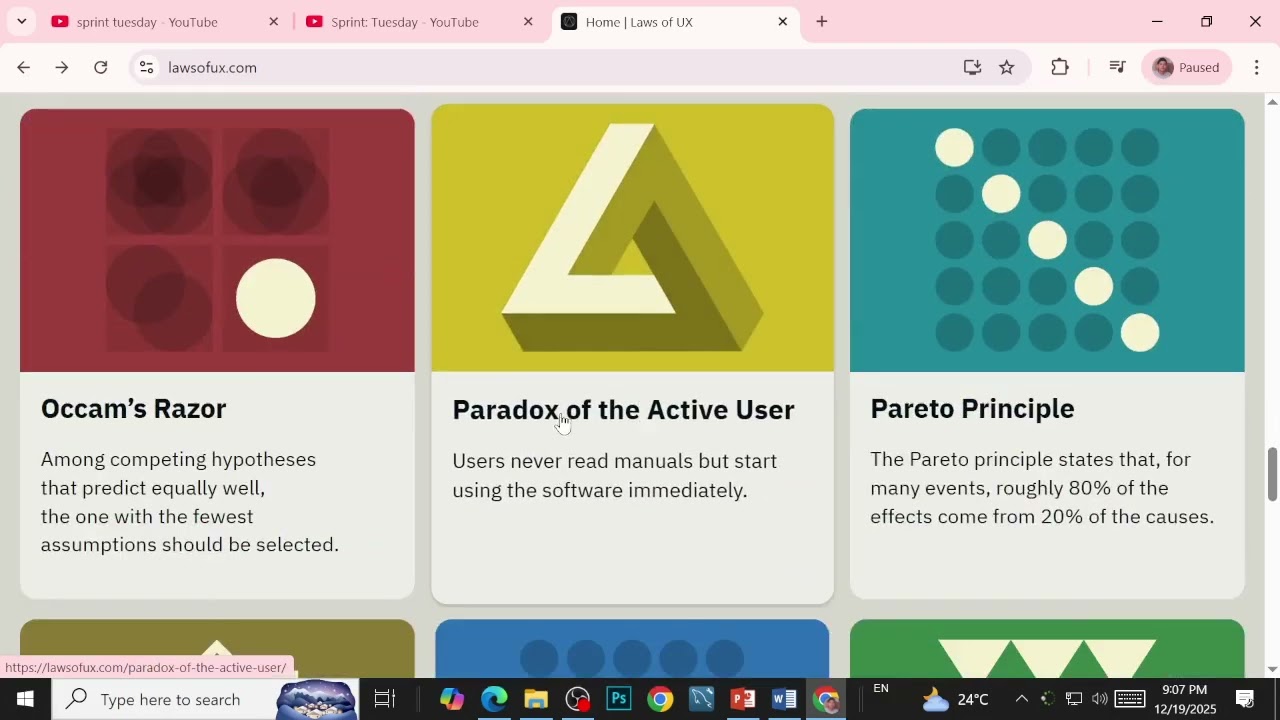Open a new browser tab
1280x720 pixels.
pos(822,21)
